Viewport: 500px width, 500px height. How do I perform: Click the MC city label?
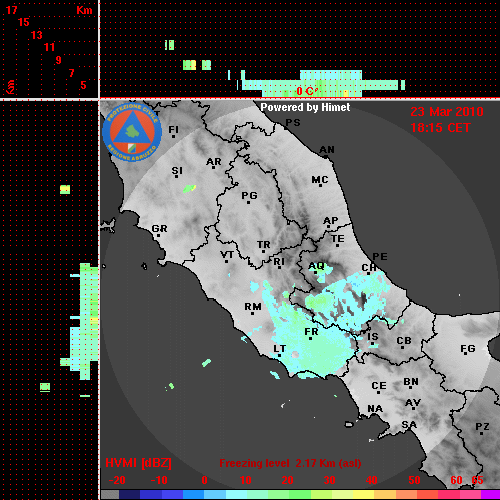pyautogui.click(x=320, y=180)
